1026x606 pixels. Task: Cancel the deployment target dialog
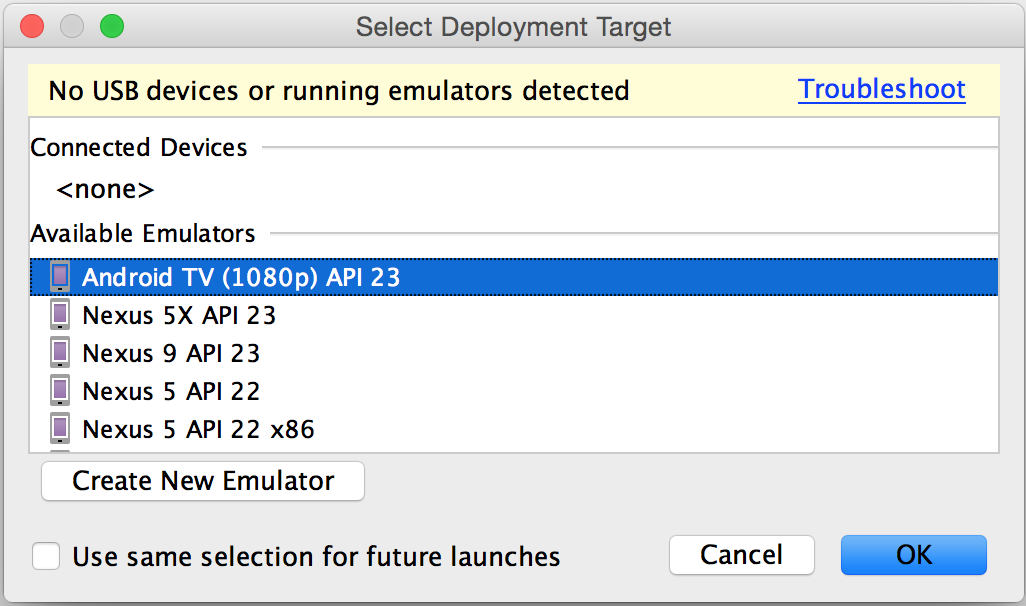click(741, 555)
